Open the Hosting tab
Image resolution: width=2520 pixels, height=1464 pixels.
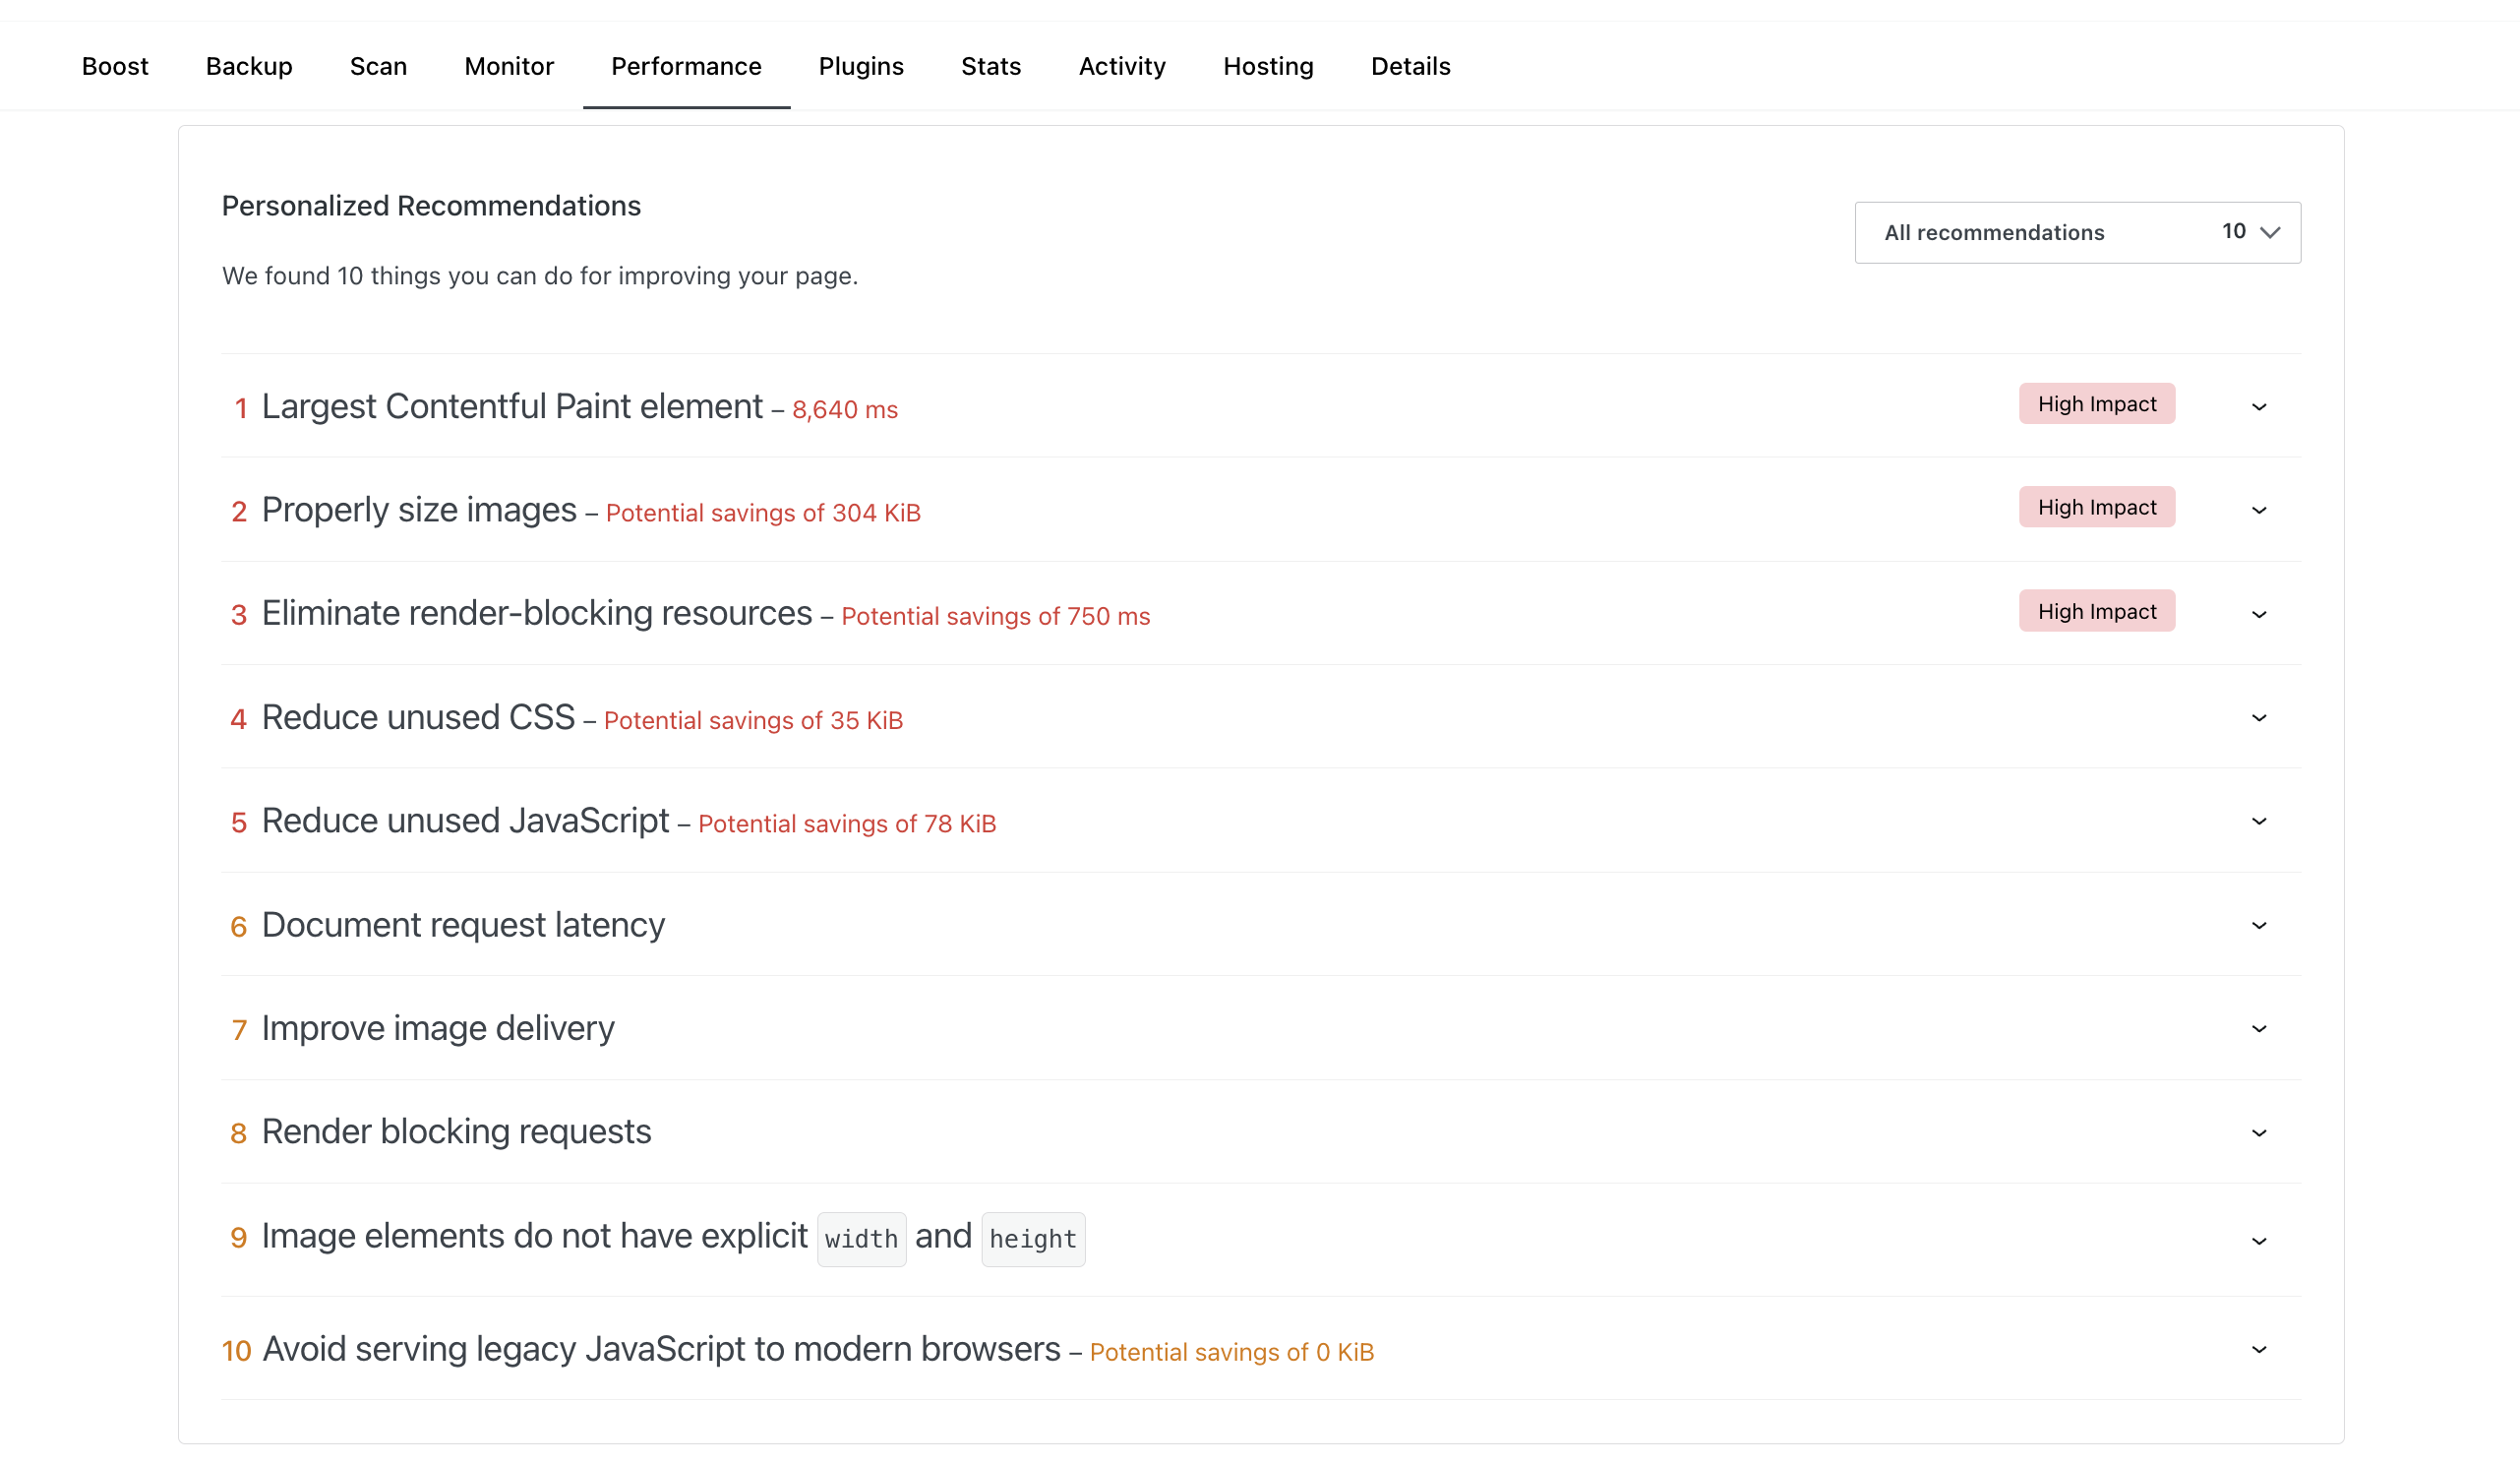pyautogui.click(x=1267, y=66)
